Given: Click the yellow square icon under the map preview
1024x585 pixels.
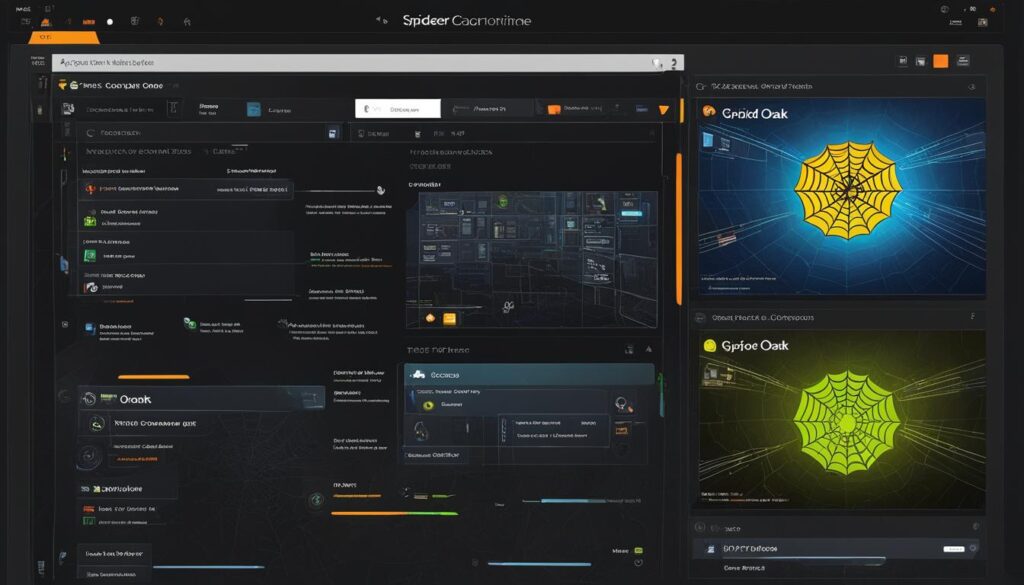Looking at the screenshot, I should click(x=449, y=319).
